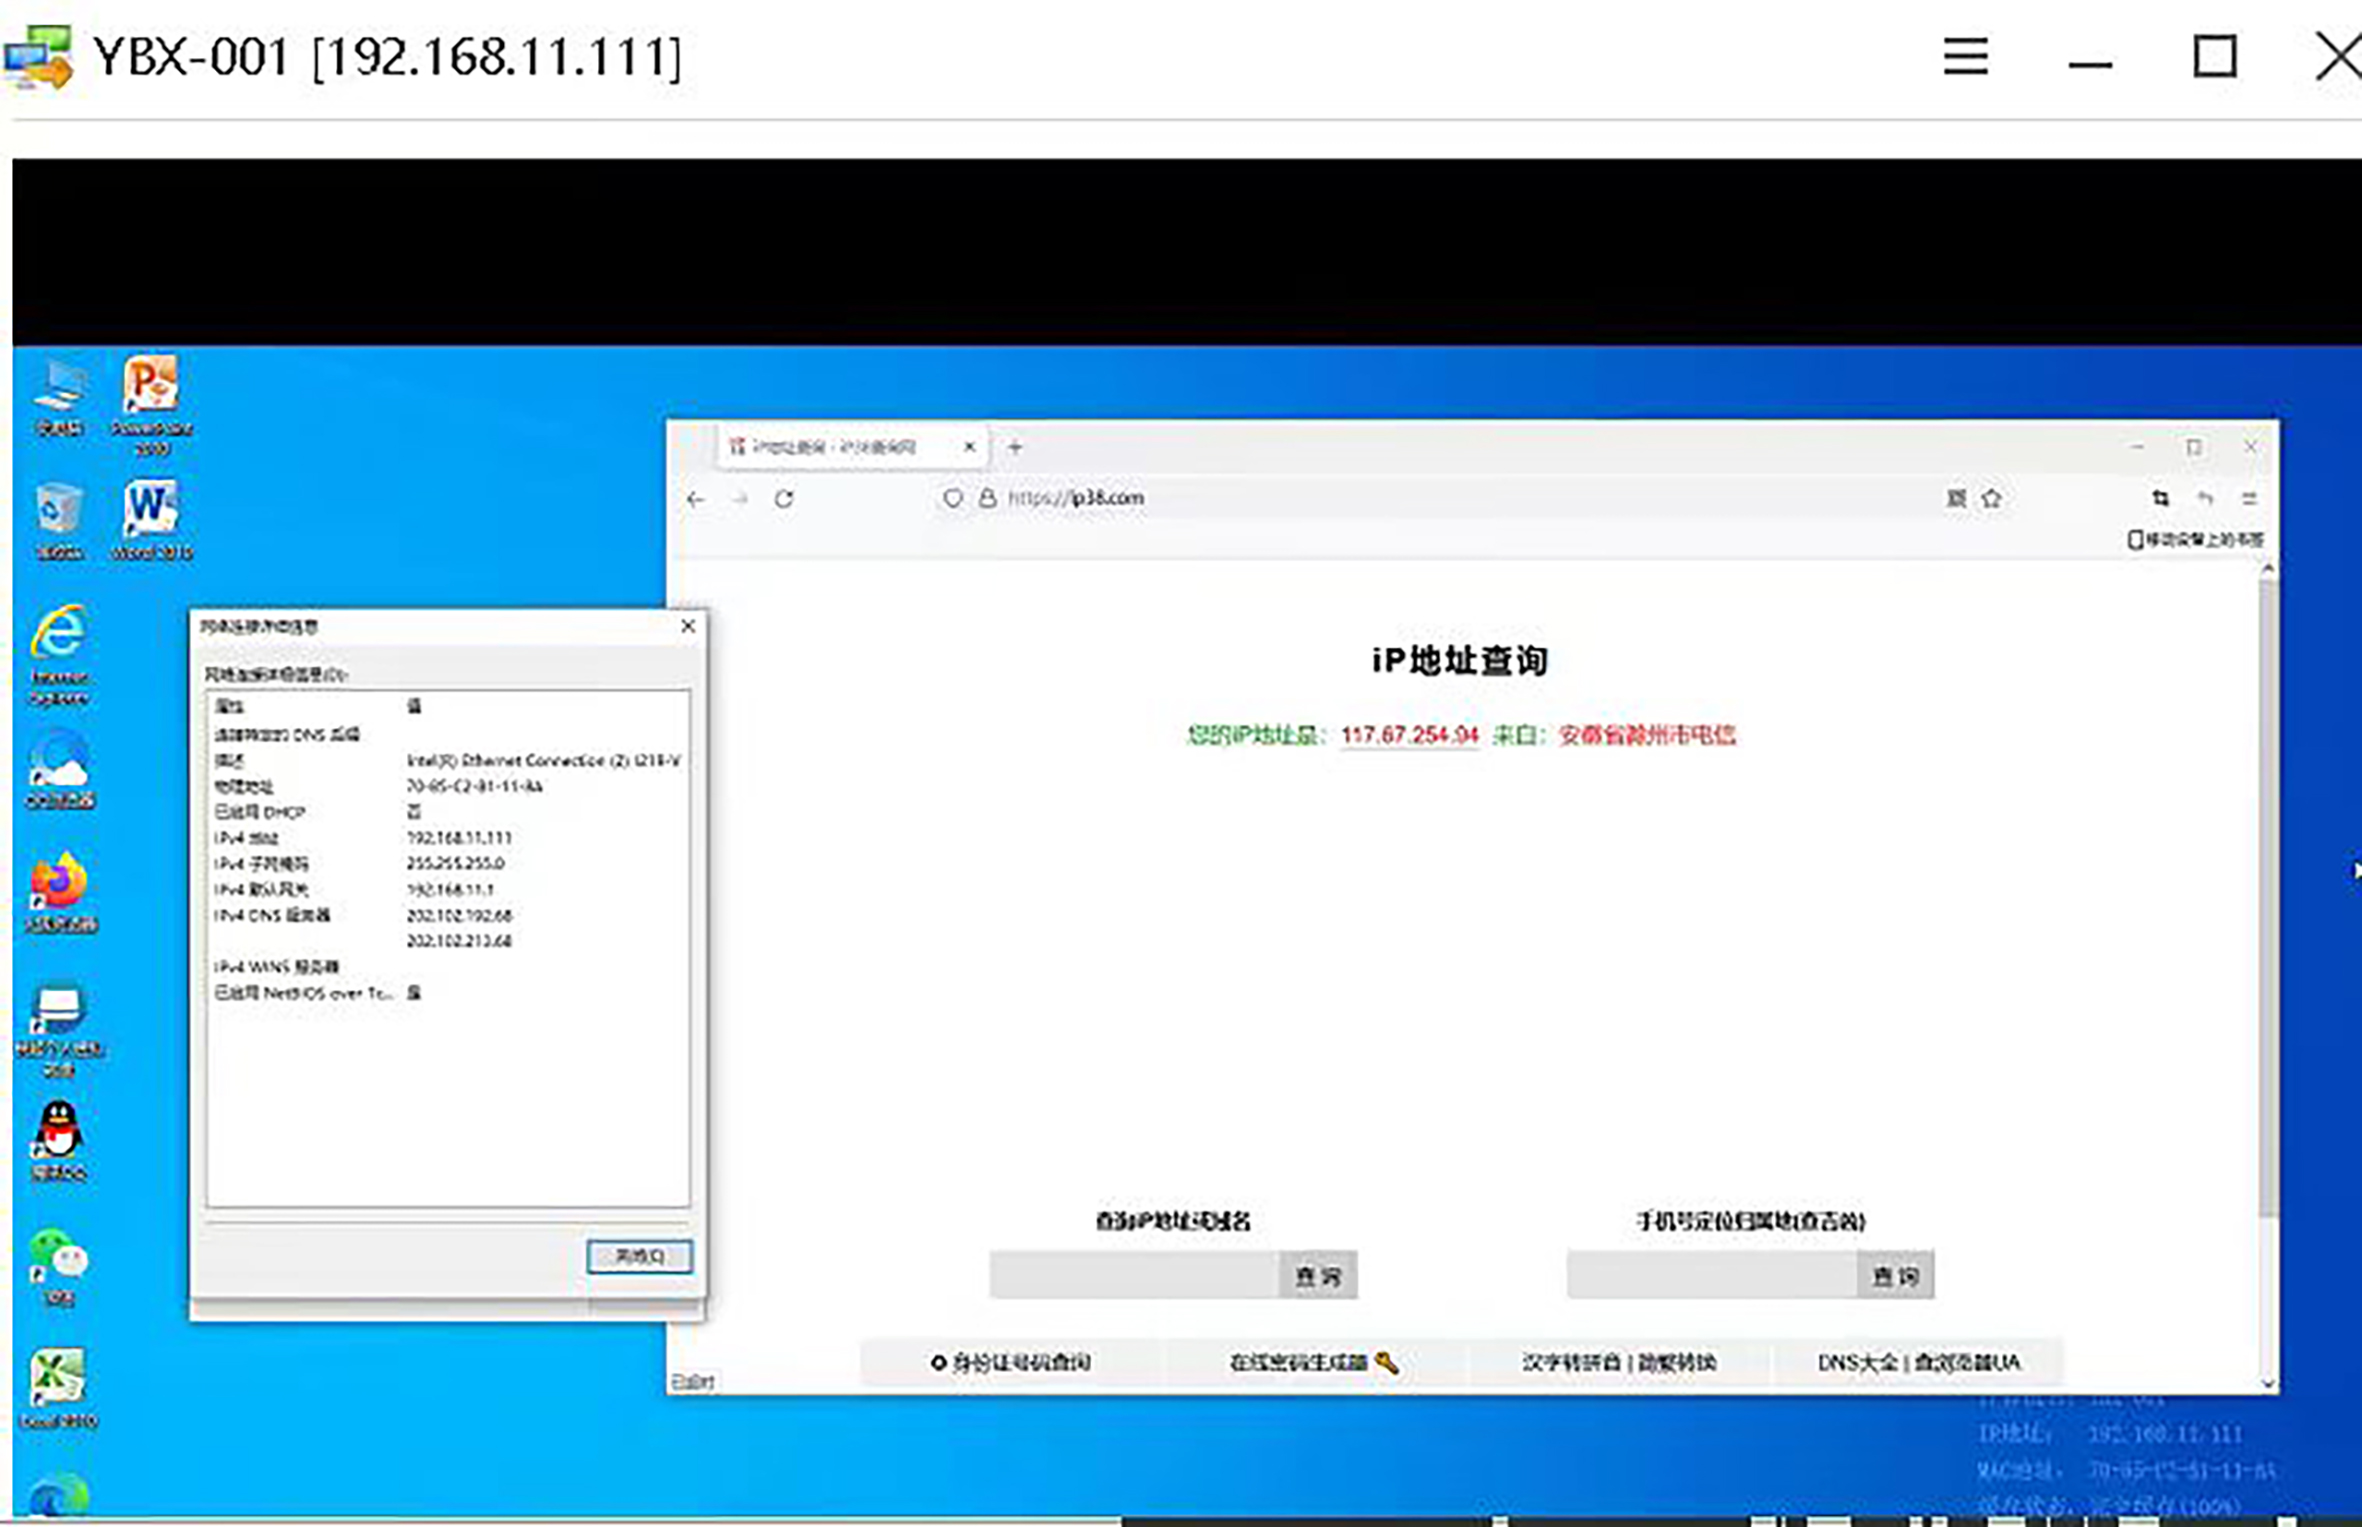Bookmark the page with the star icon
The height and width of the screenshot is (1527, 2362).
(x=1991, y=498)
